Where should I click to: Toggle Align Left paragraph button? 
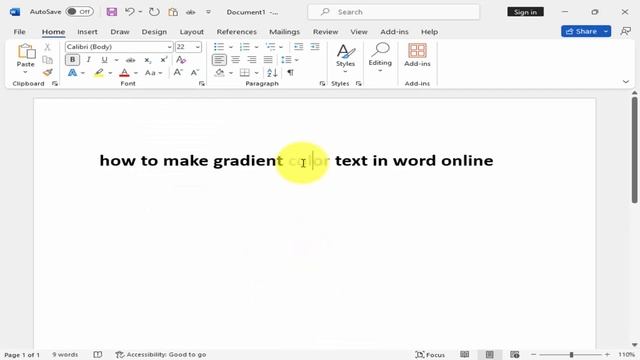coord(219,60)
